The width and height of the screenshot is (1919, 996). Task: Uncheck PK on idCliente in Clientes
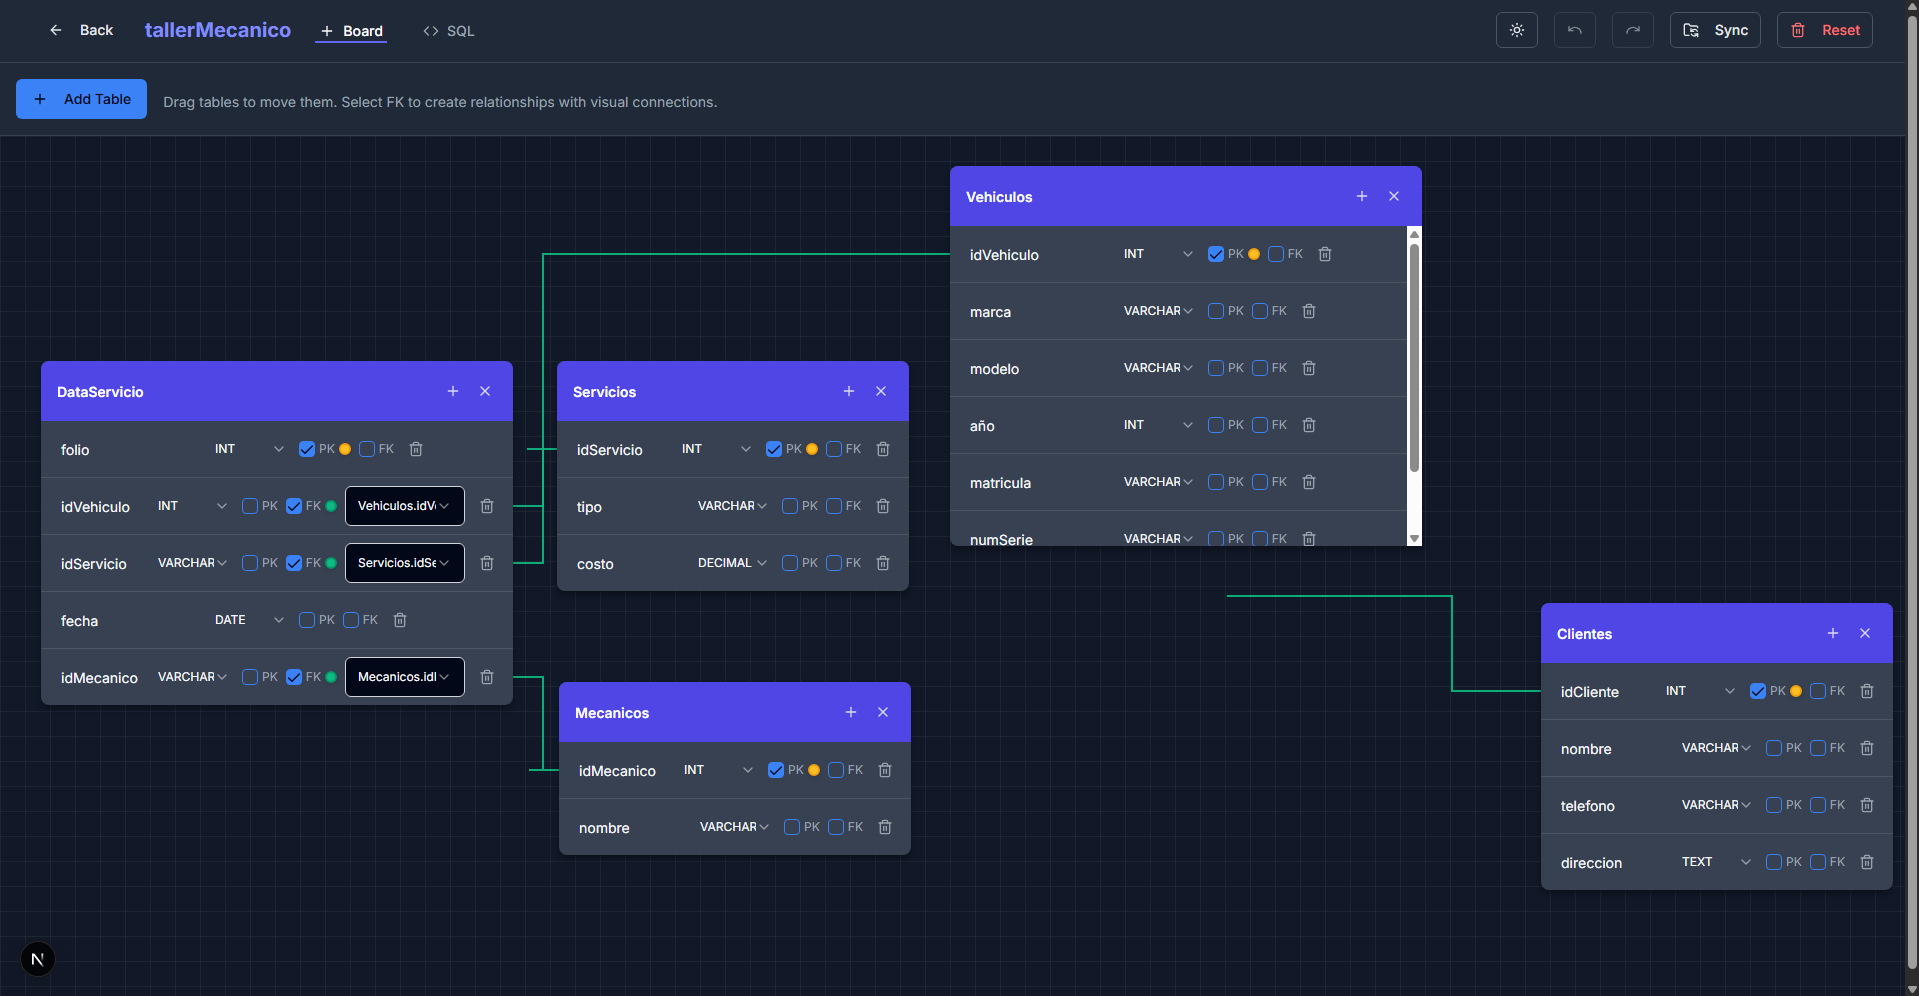(1757, 690)
